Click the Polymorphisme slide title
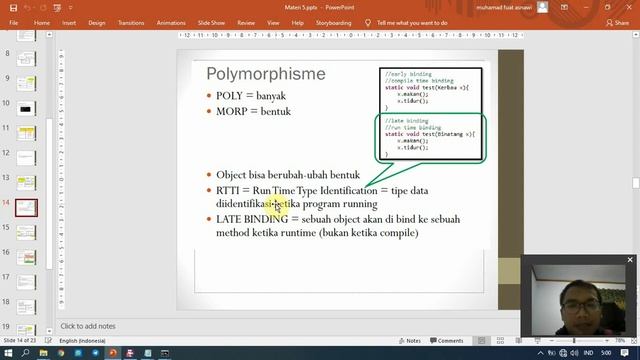Screen dimensions: 640x360 (x=266, y=74)
